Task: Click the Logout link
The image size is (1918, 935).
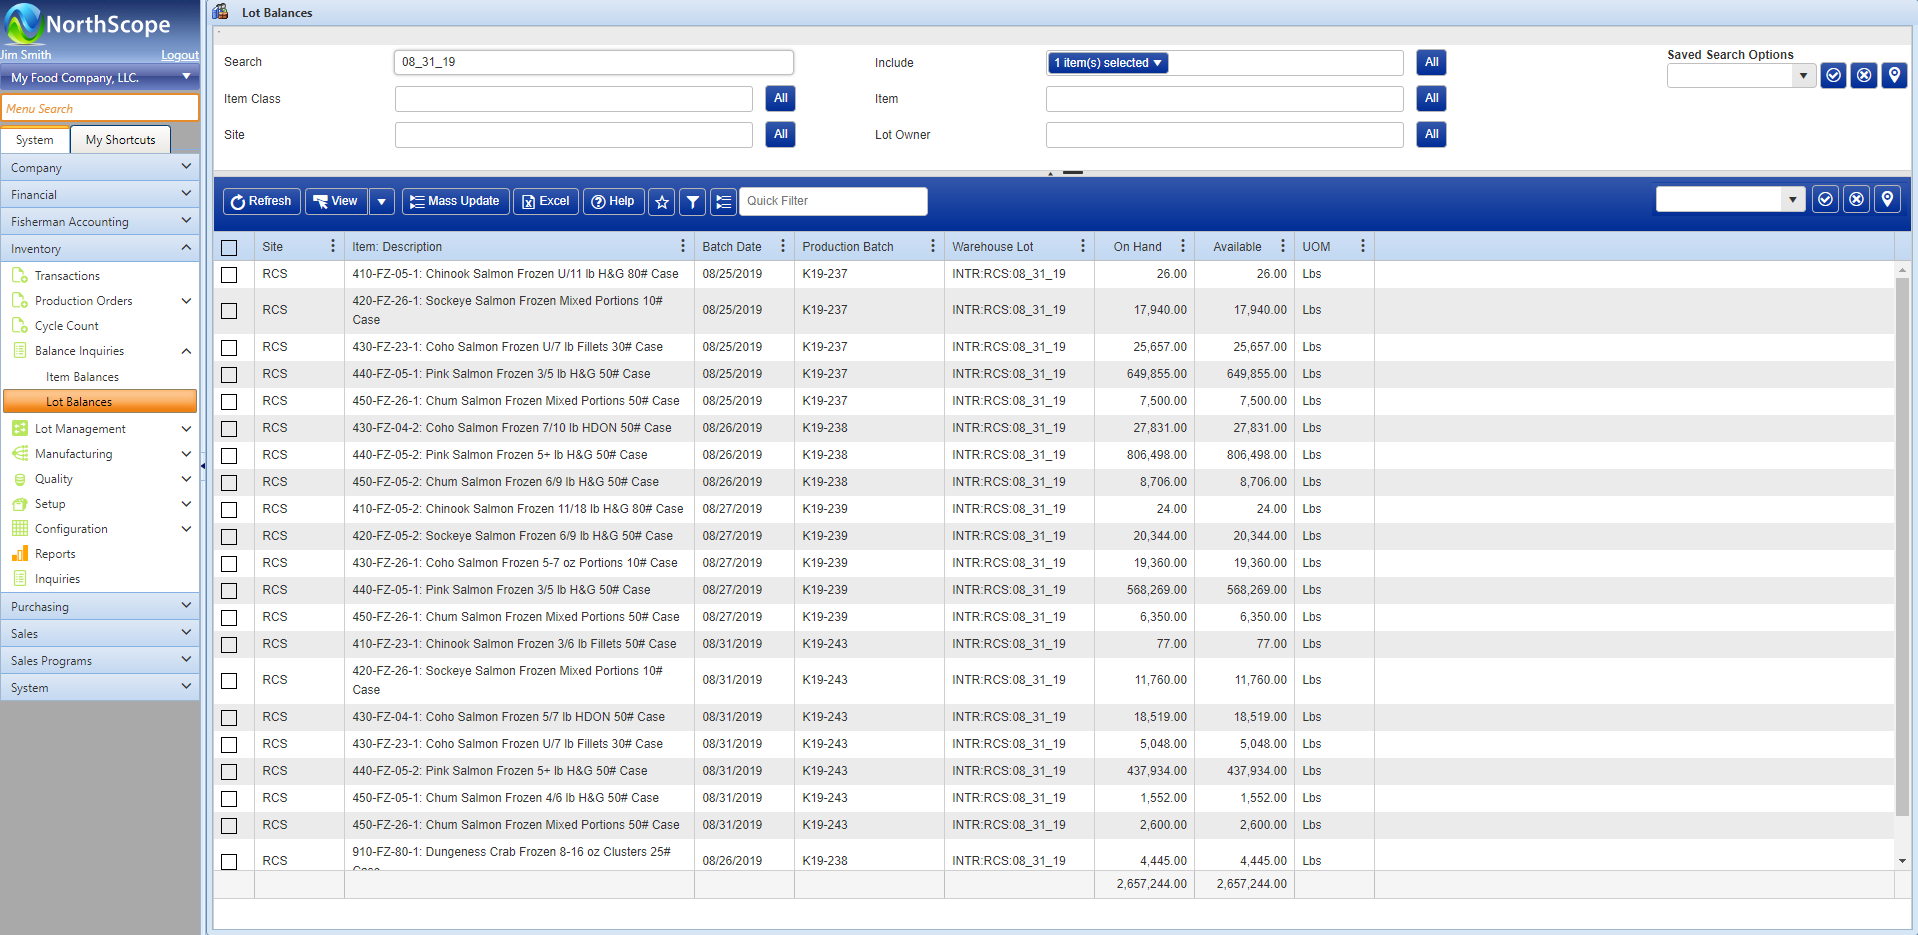Action: 179,55
